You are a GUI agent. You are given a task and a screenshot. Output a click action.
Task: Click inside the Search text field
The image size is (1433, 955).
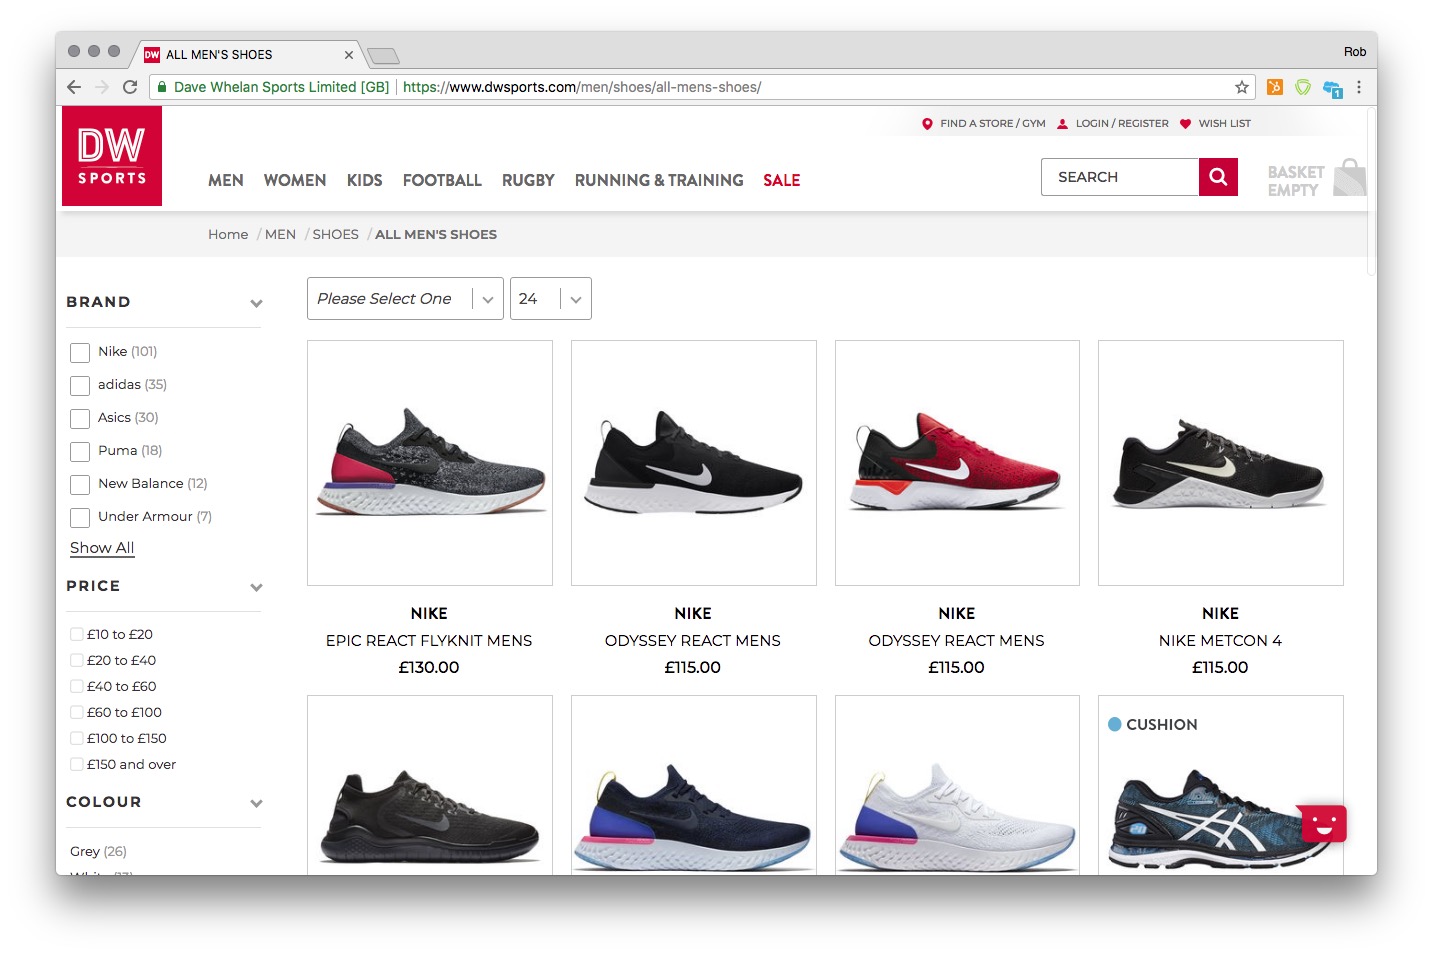click(x=1119, y=177)
